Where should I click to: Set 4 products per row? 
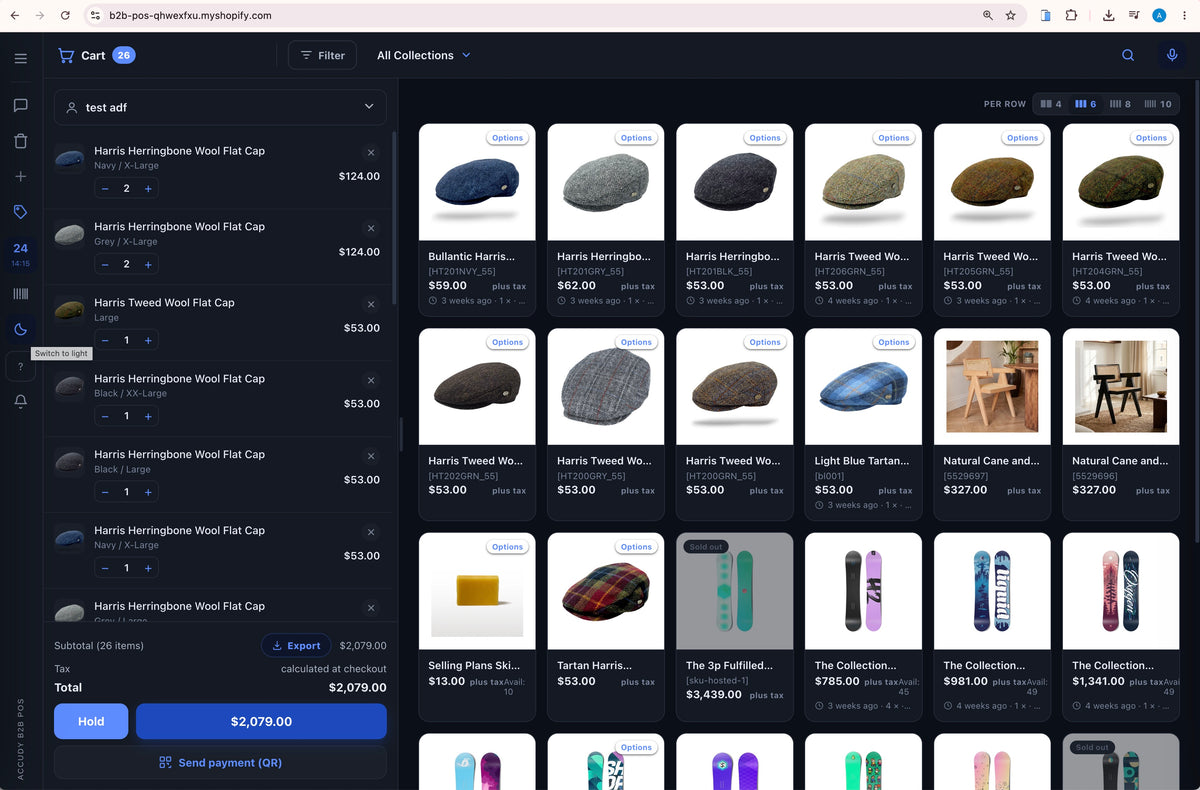1051,104
